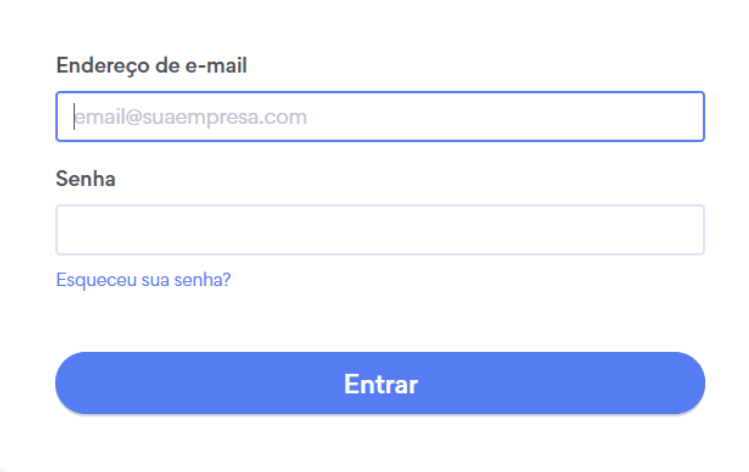Focus the Senha password field
Image resolution: width=749 pixels, height=472 pixels.
pyautogui.click(x=380, y=230)
